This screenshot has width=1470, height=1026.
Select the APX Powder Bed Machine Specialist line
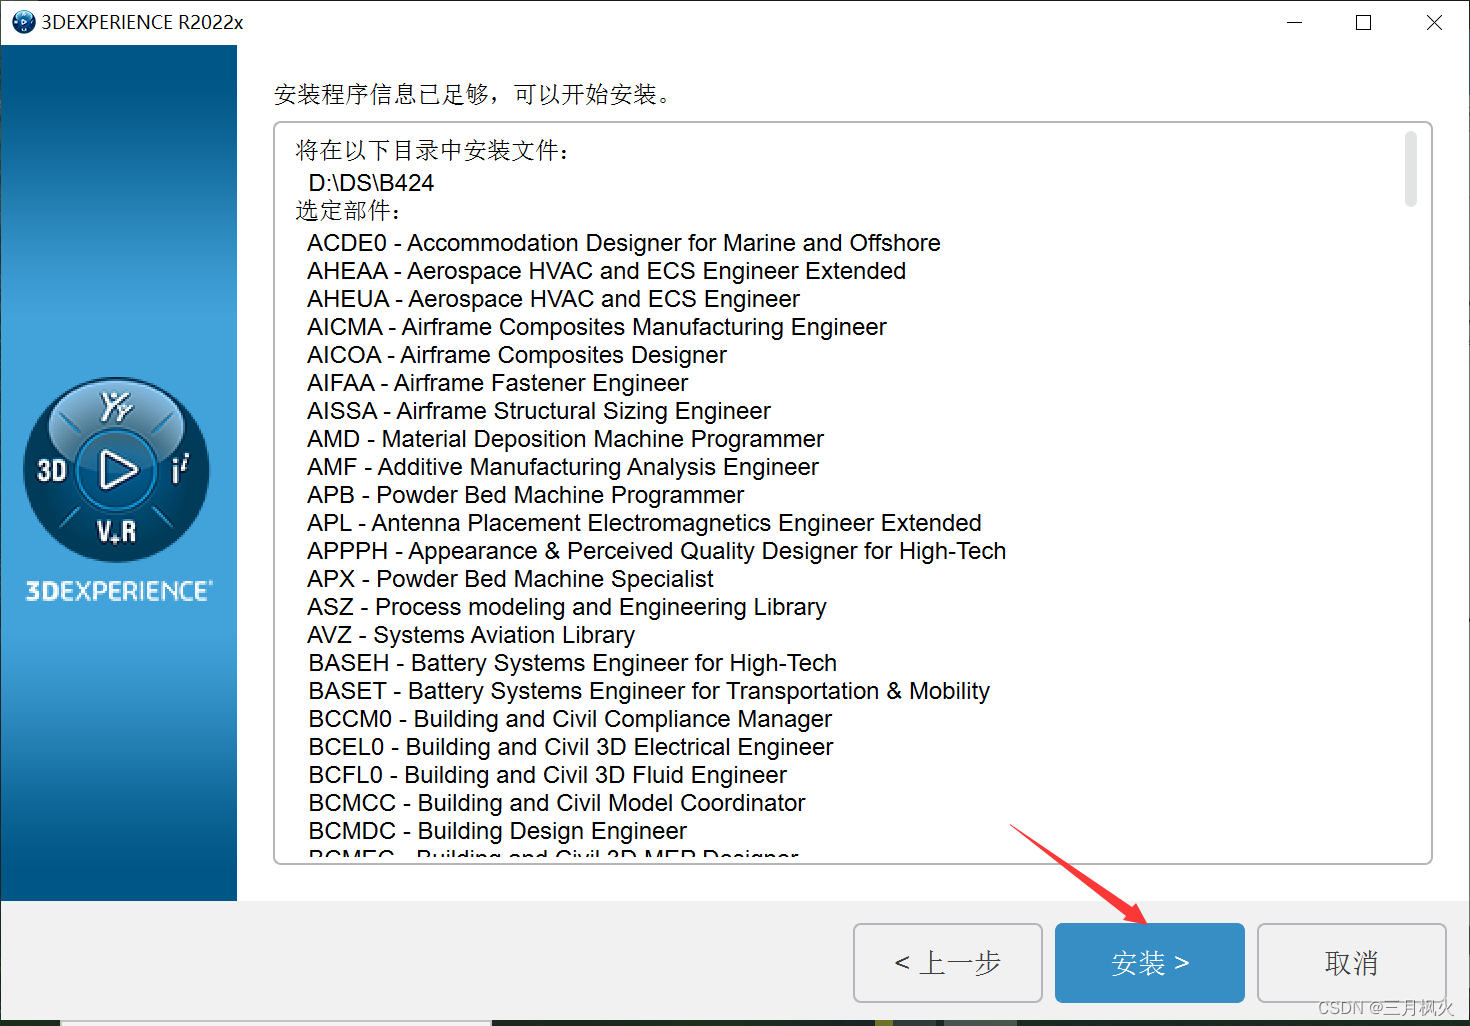511,579
